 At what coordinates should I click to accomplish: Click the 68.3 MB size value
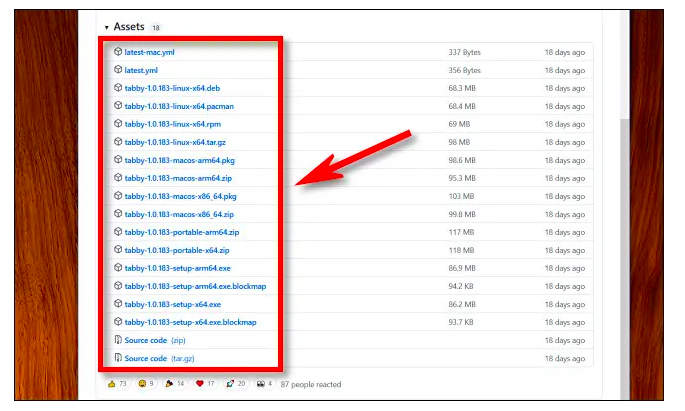point(462,88)
